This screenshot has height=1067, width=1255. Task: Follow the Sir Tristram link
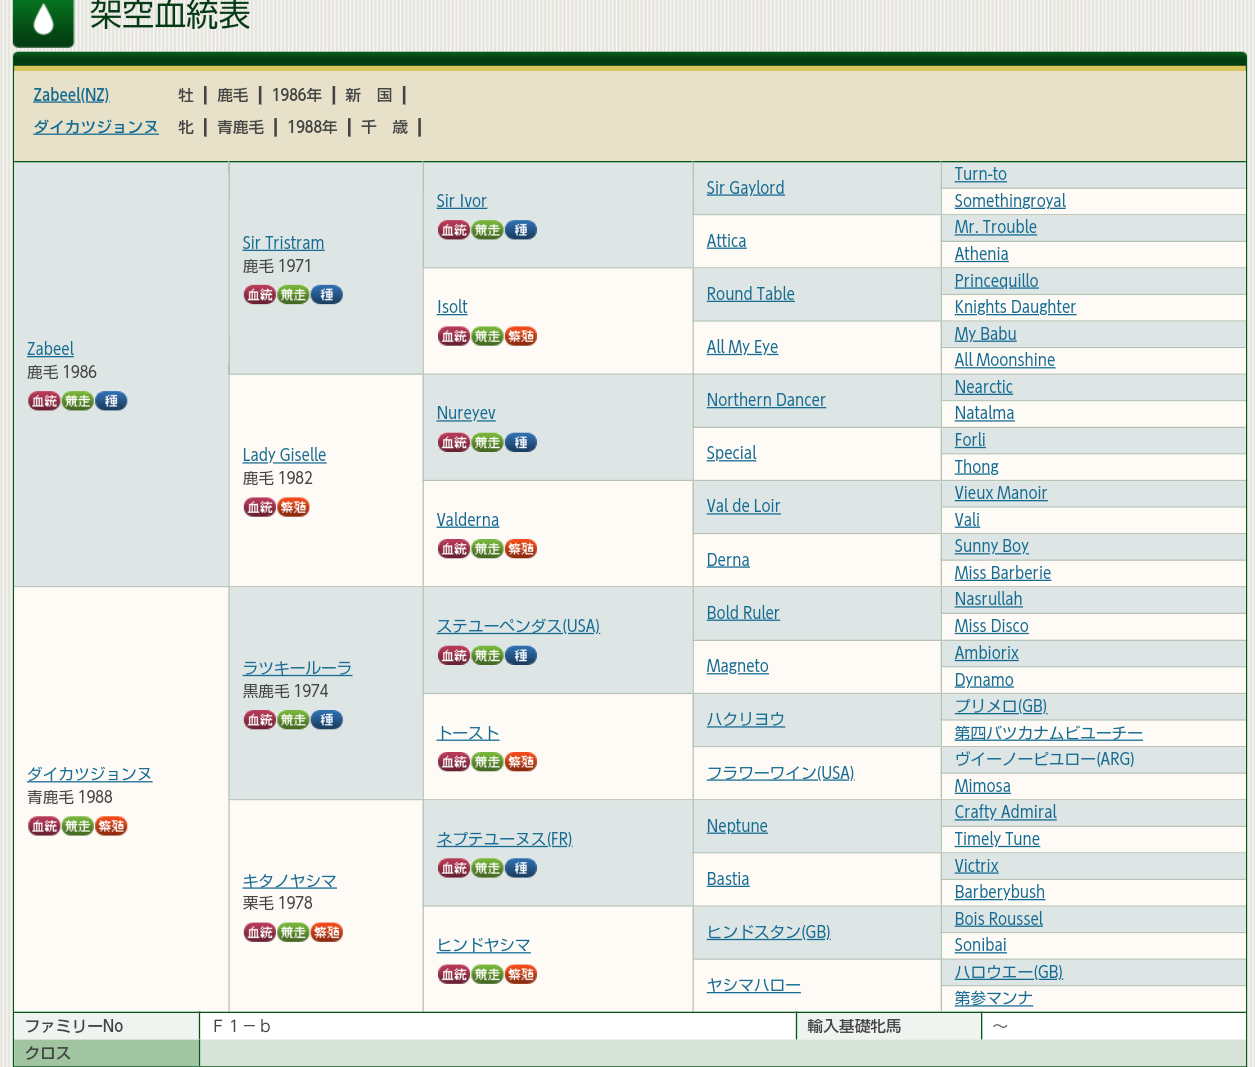(283, 243)
